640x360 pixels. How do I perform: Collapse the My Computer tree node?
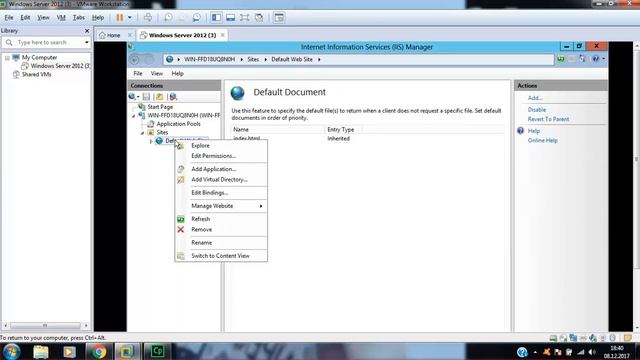7,58
